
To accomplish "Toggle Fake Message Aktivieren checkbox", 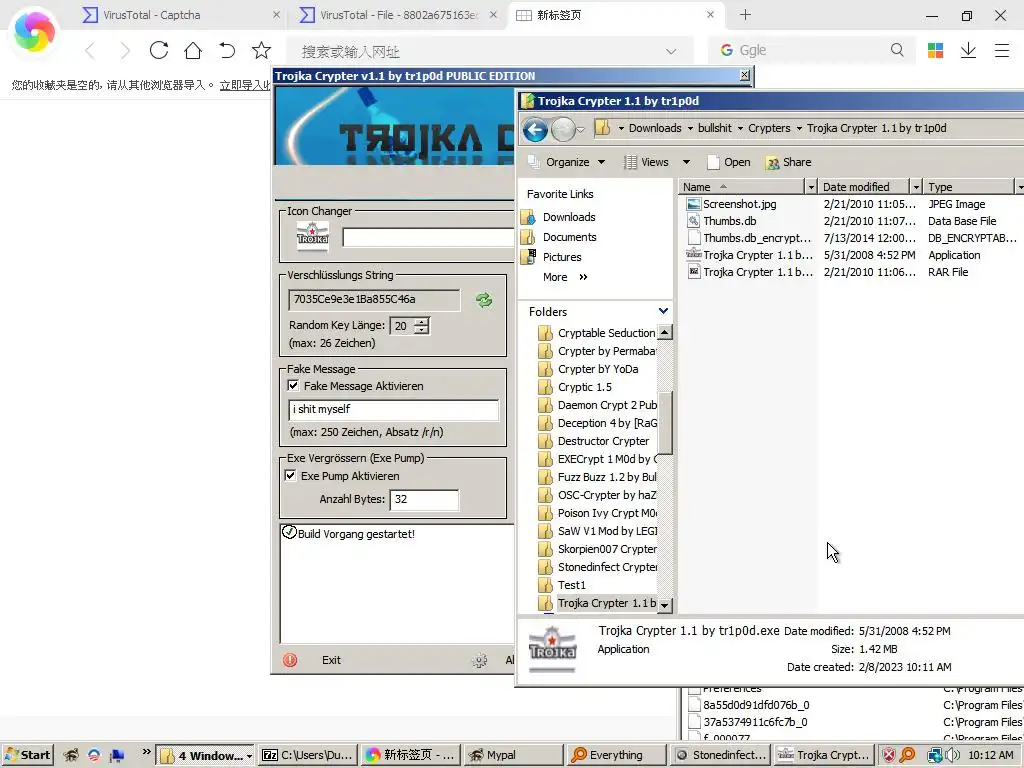I will tap(293, 385).
